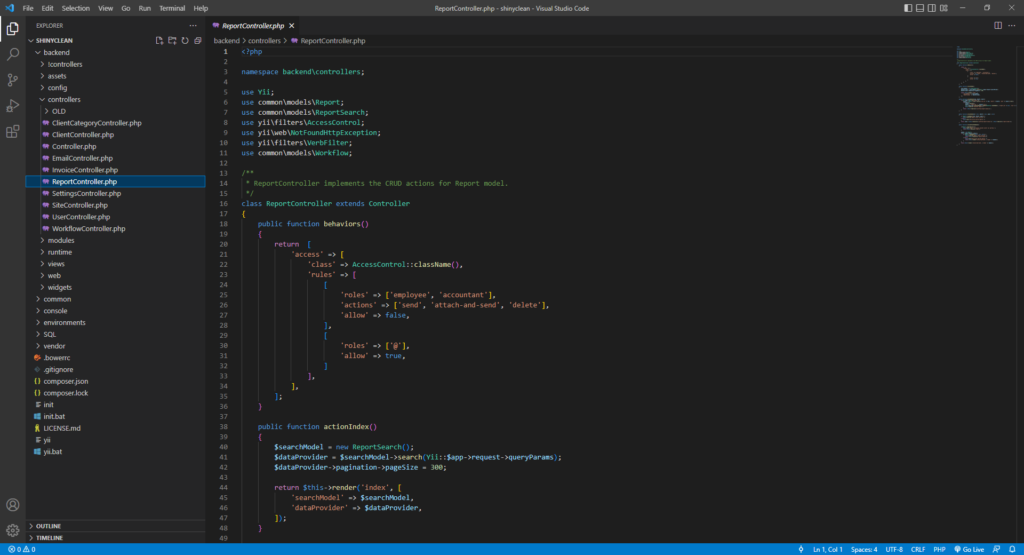Refresh the Explorer file tree
This screenshot has width=1024, height=555.
185,40
